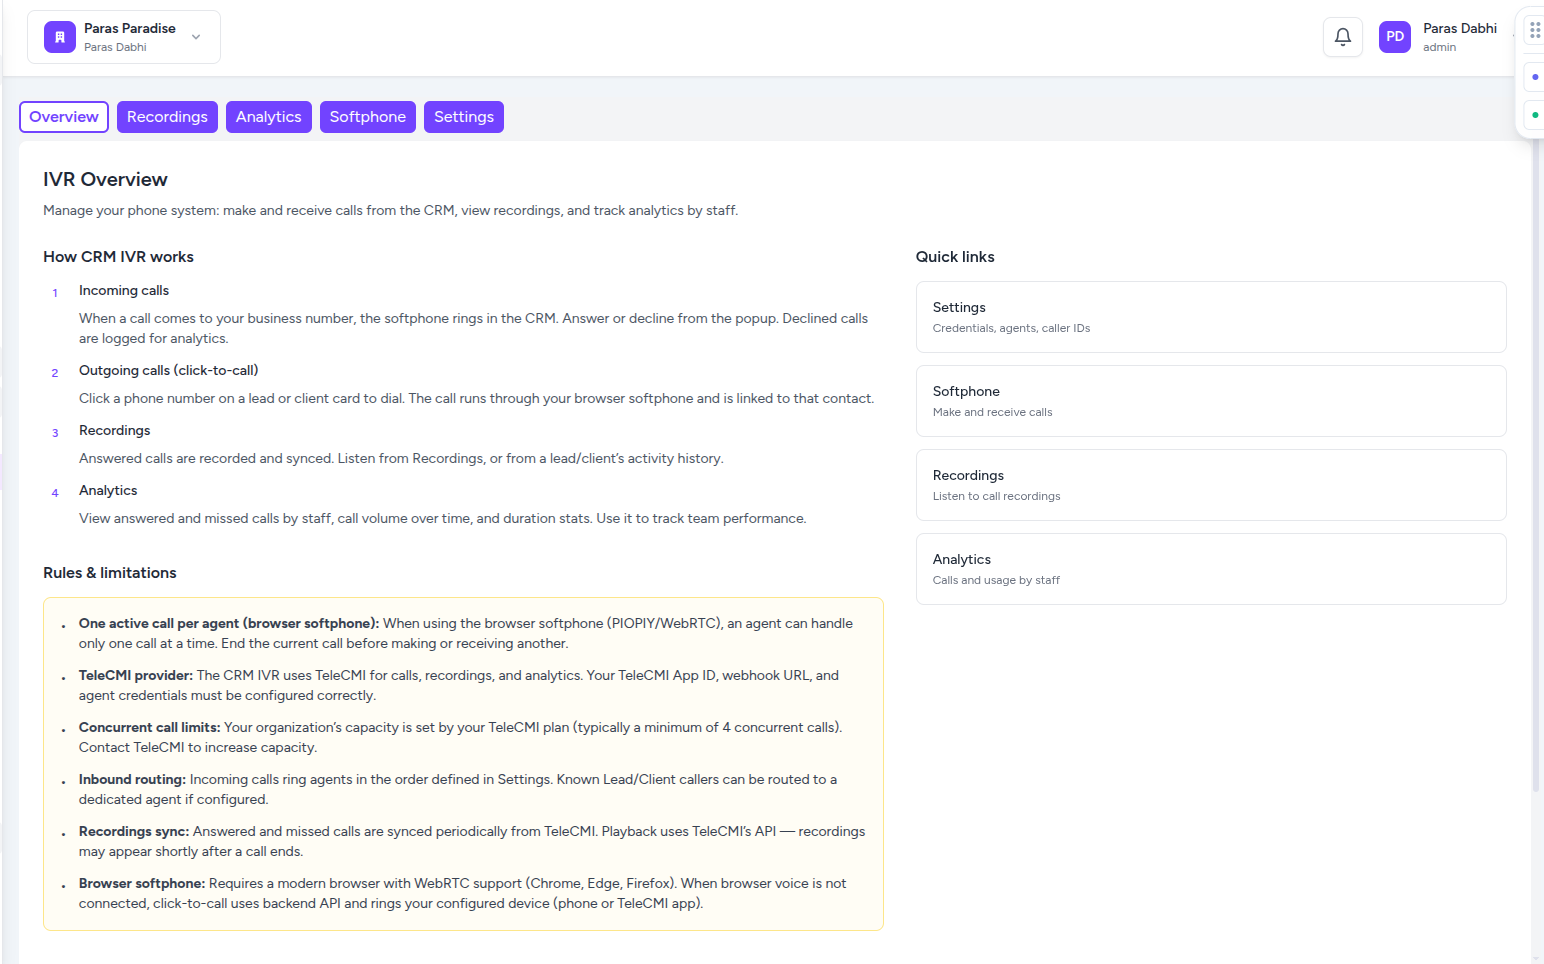The image size is (1544, 964).
Task: Switch to the Settings tab
Action: pos(463,117)
